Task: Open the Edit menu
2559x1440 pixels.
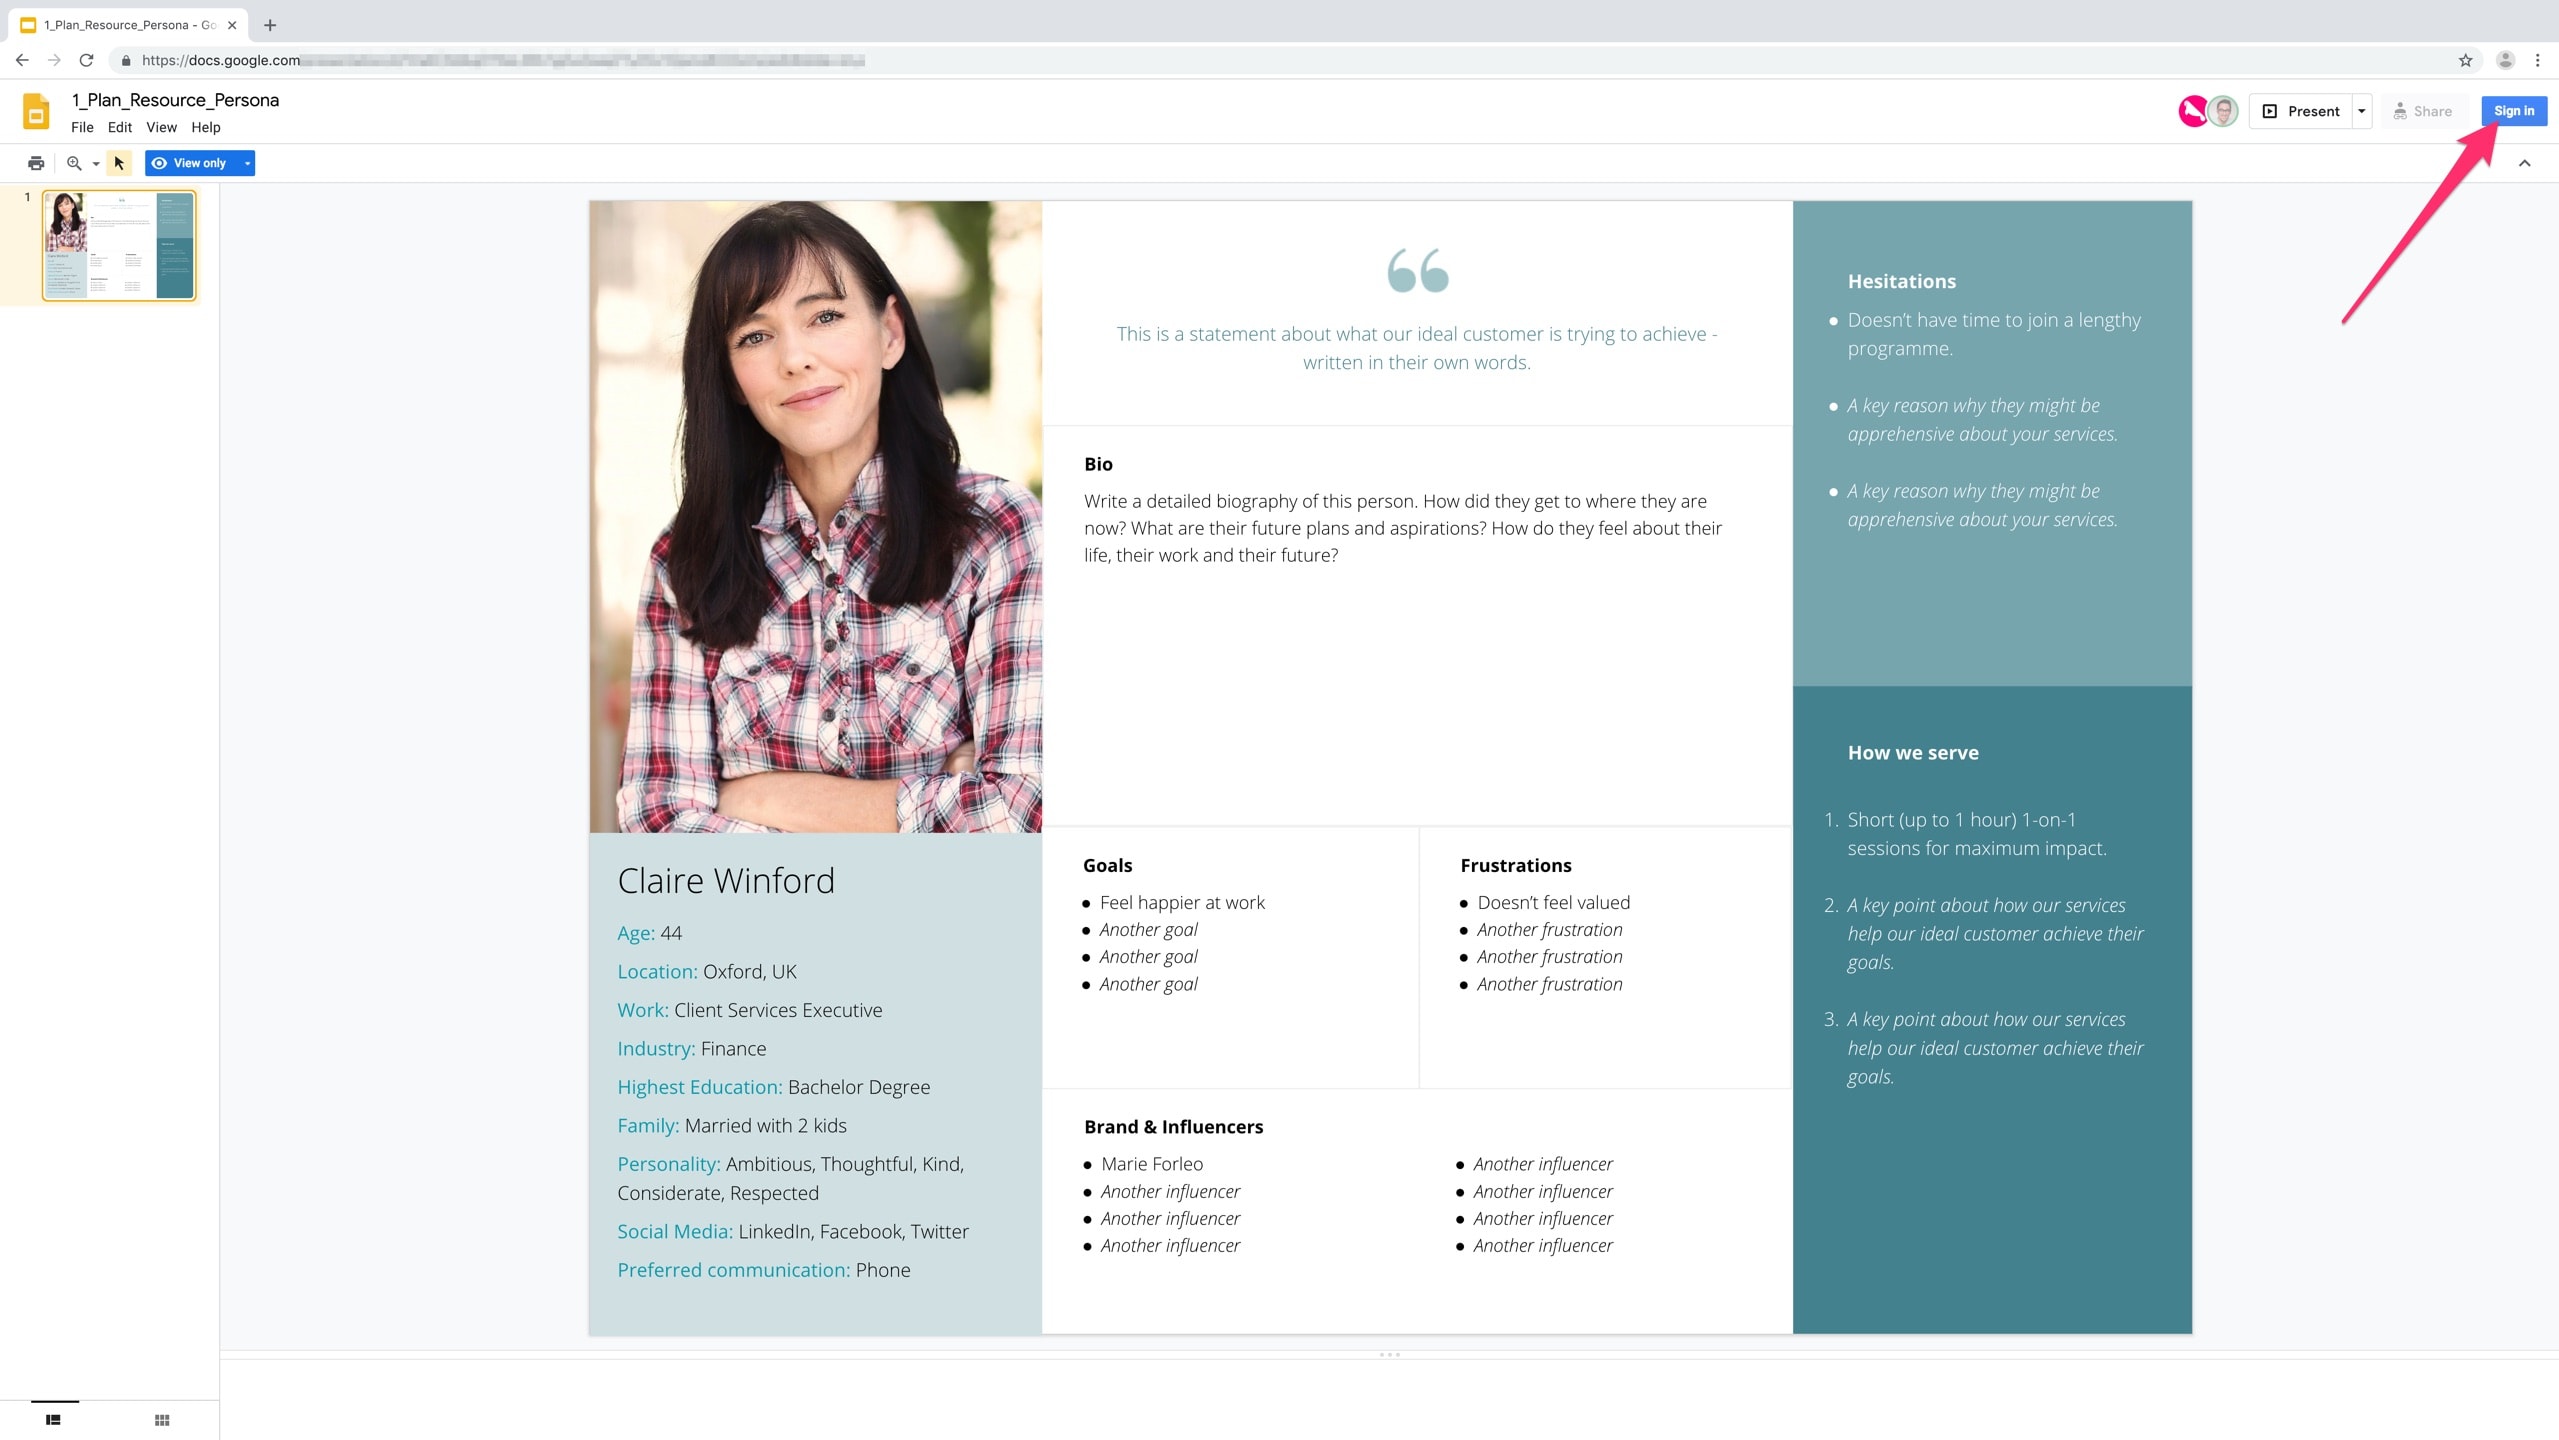Action: pos(120,127)
